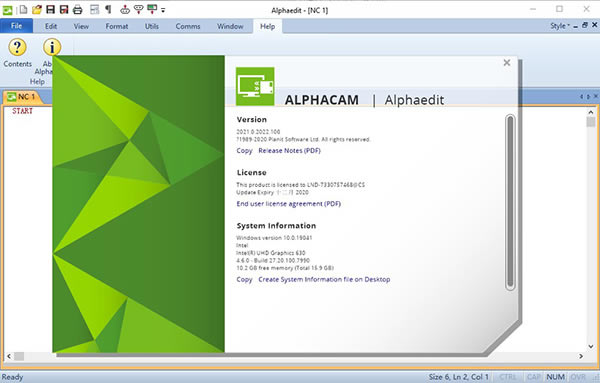Screen dimensions: 600x383
Task: Toggle the paragraph marks (¶) icon
Action: 108,10
